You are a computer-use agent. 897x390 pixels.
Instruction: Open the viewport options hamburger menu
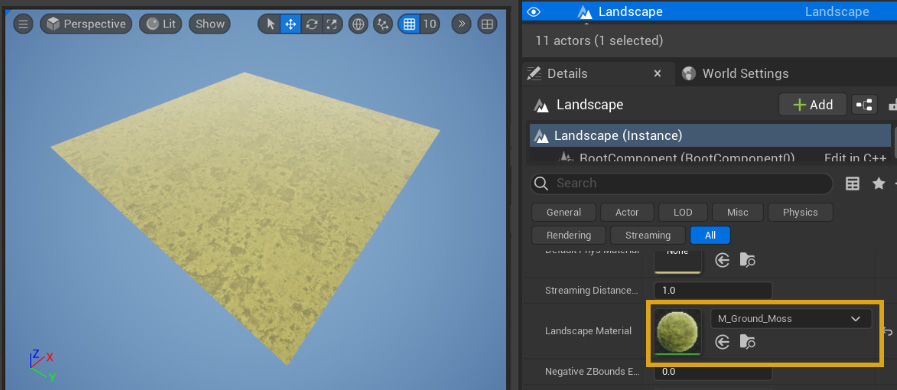click(x=23, y=24)
